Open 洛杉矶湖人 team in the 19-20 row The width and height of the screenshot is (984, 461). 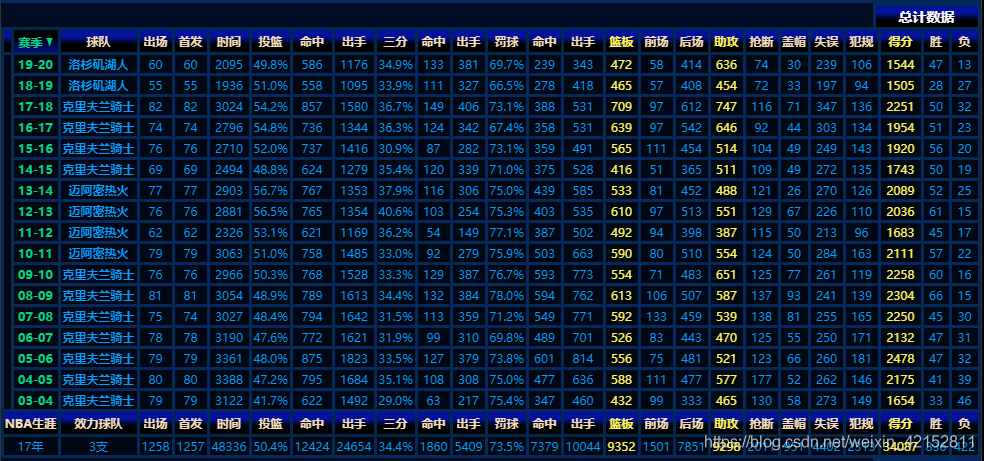point(99,65)
